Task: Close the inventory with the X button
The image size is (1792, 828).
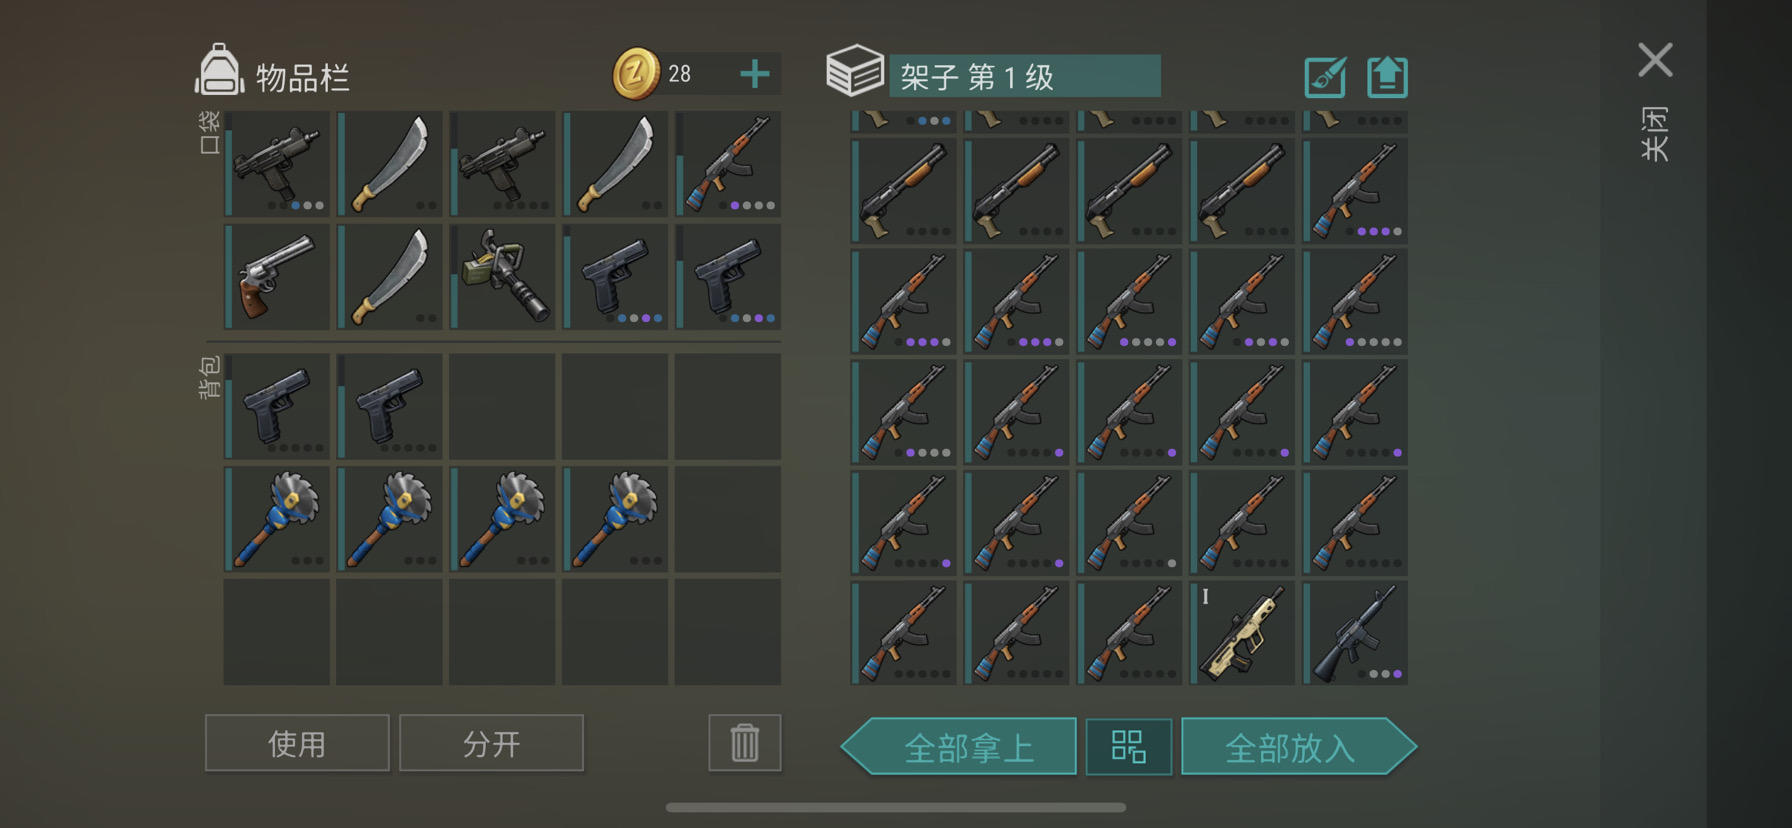Action: (1655, 60)
